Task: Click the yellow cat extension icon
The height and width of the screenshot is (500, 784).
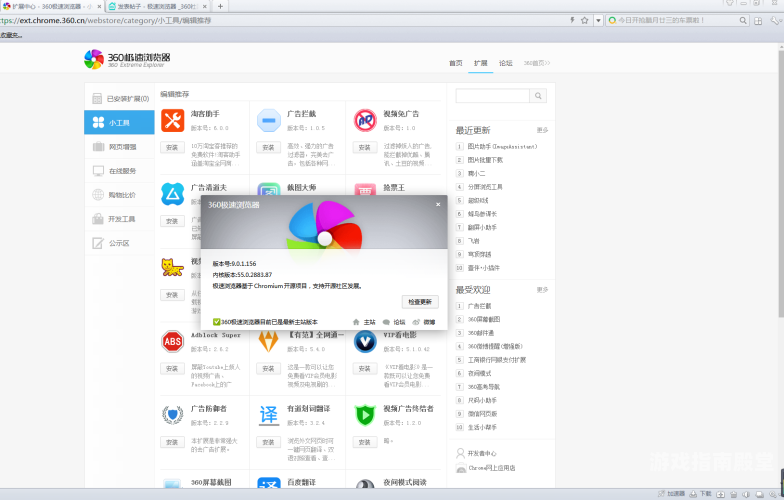Action: [x=172, y=268]
